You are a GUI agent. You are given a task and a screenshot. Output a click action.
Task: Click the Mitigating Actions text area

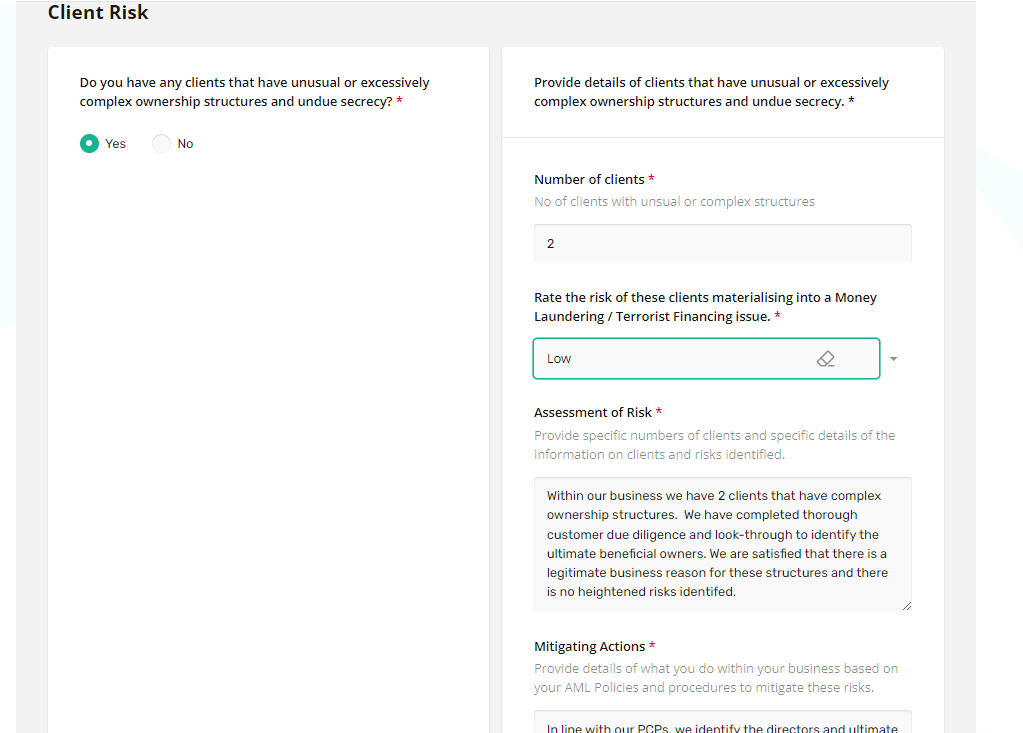click(x=722, y=722)
